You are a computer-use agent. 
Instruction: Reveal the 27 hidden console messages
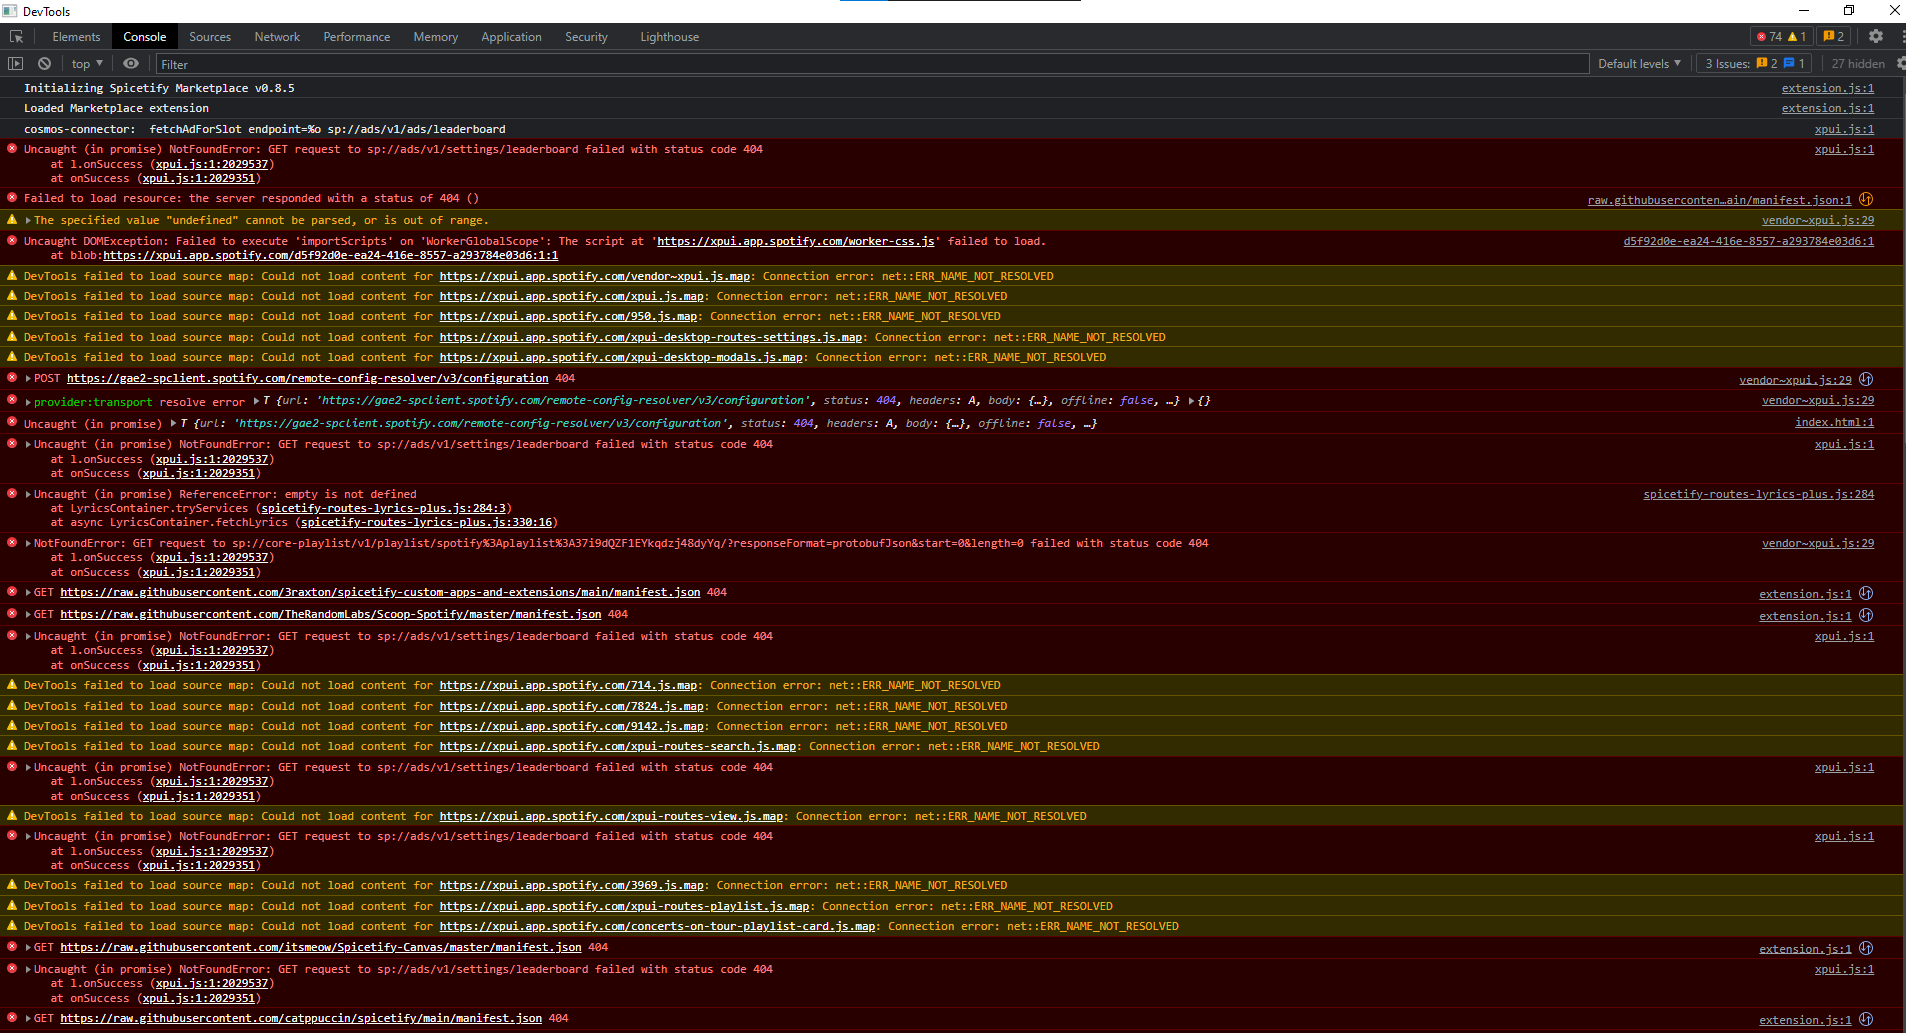pyautogui.click(x=1858, y=63)
